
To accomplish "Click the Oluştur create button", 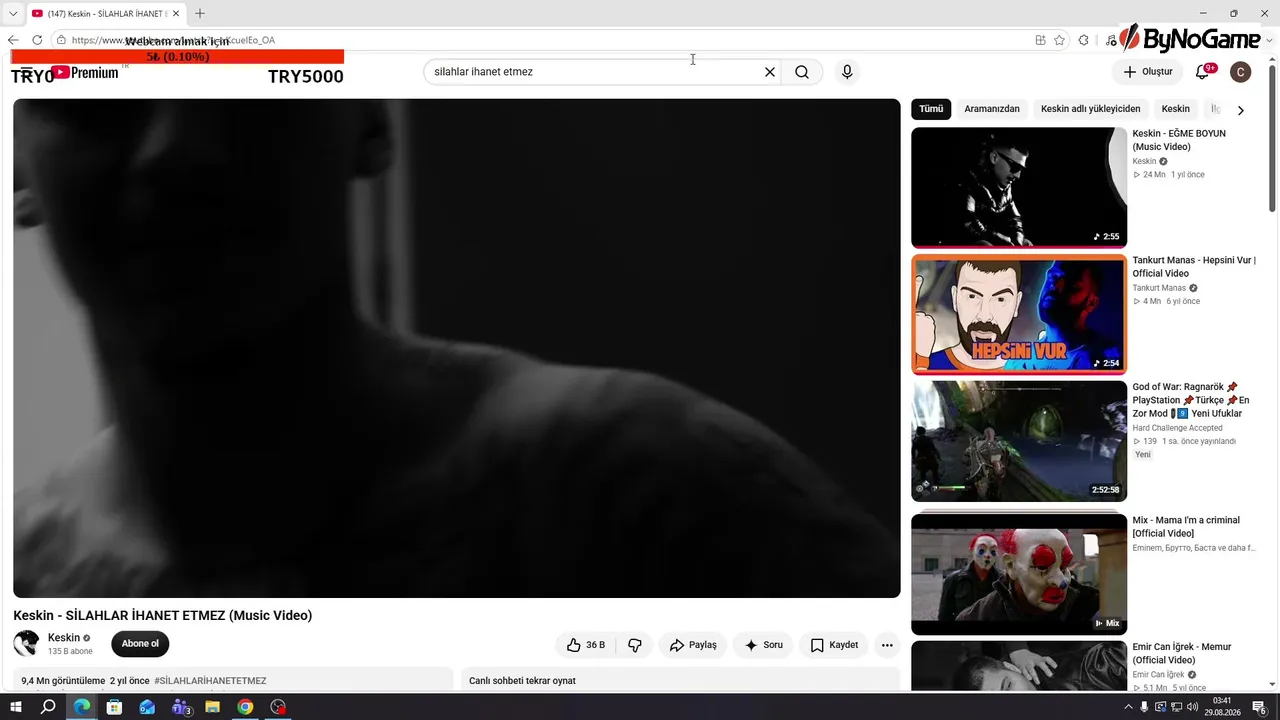I will click(x=1147, y=72).
